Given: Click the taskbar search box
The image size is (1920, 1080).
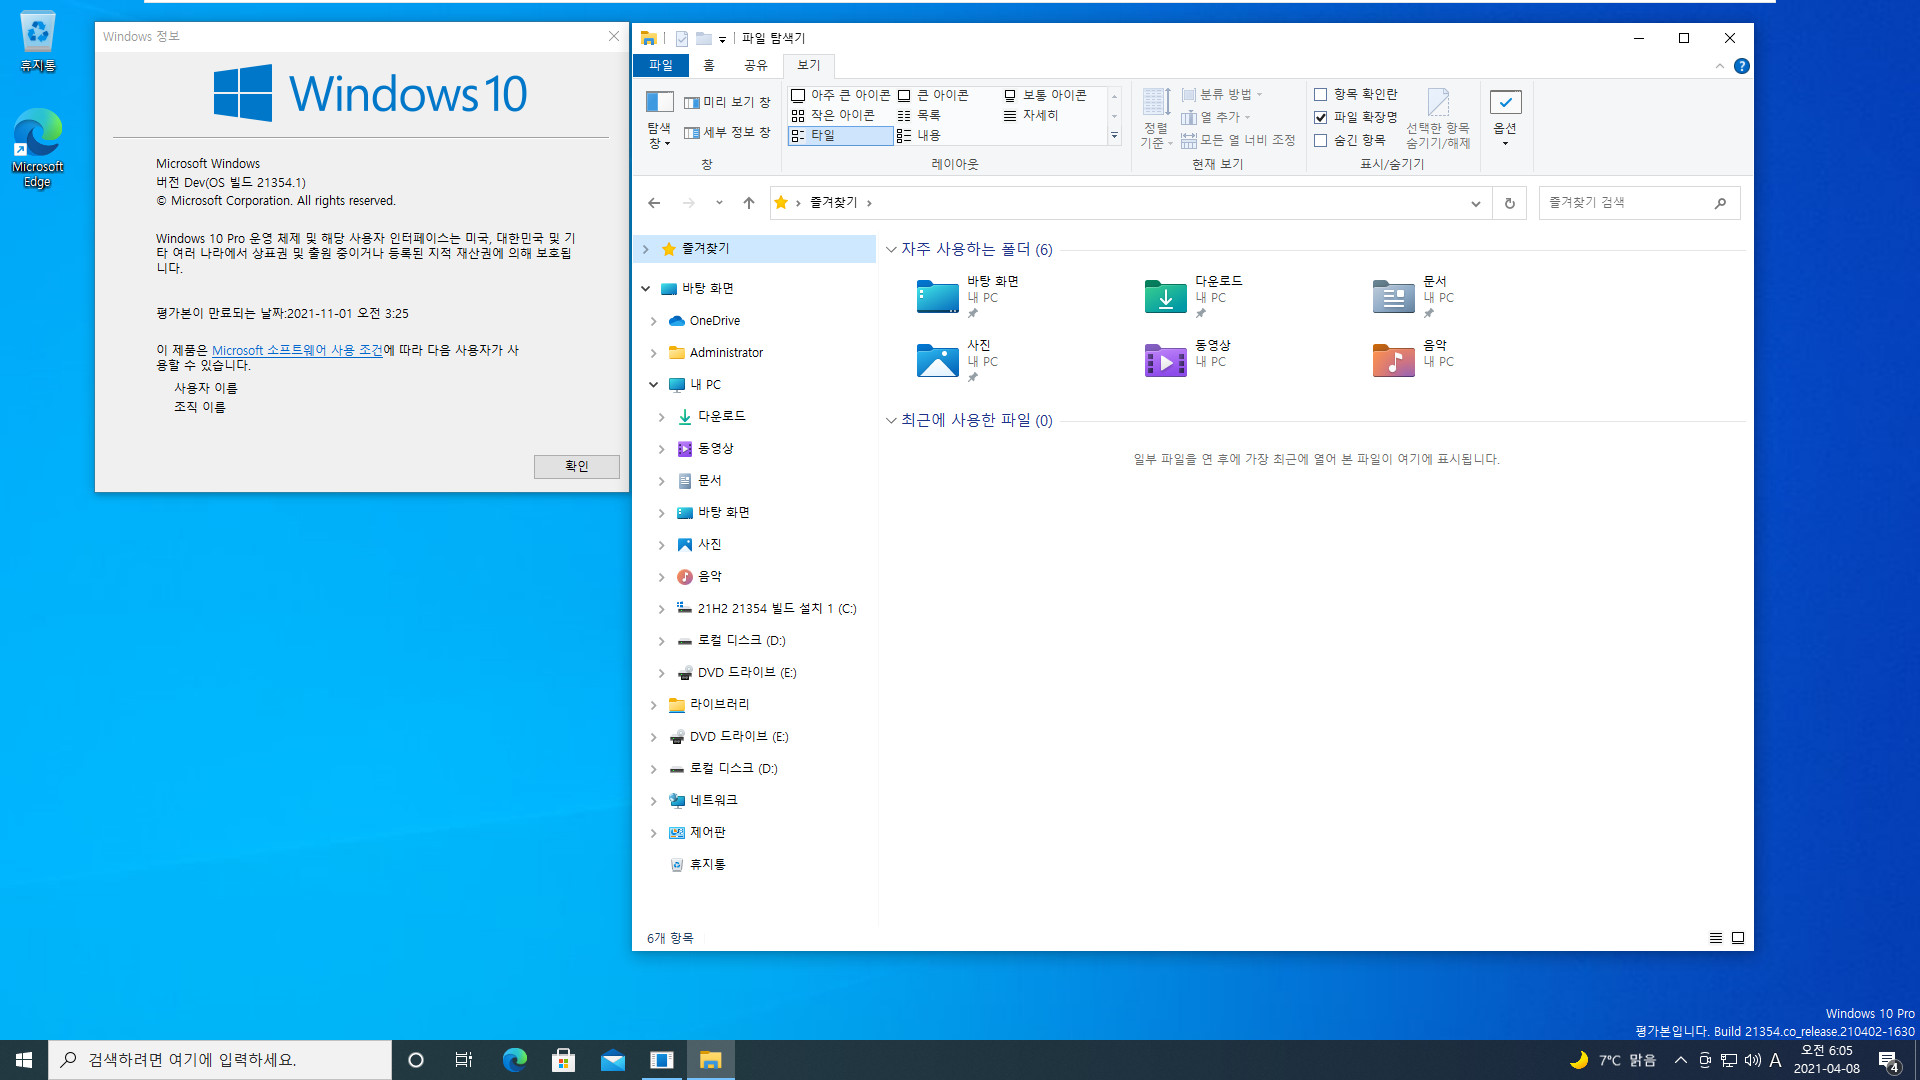Looking at the screenshot, I should tap(220, 1060).
